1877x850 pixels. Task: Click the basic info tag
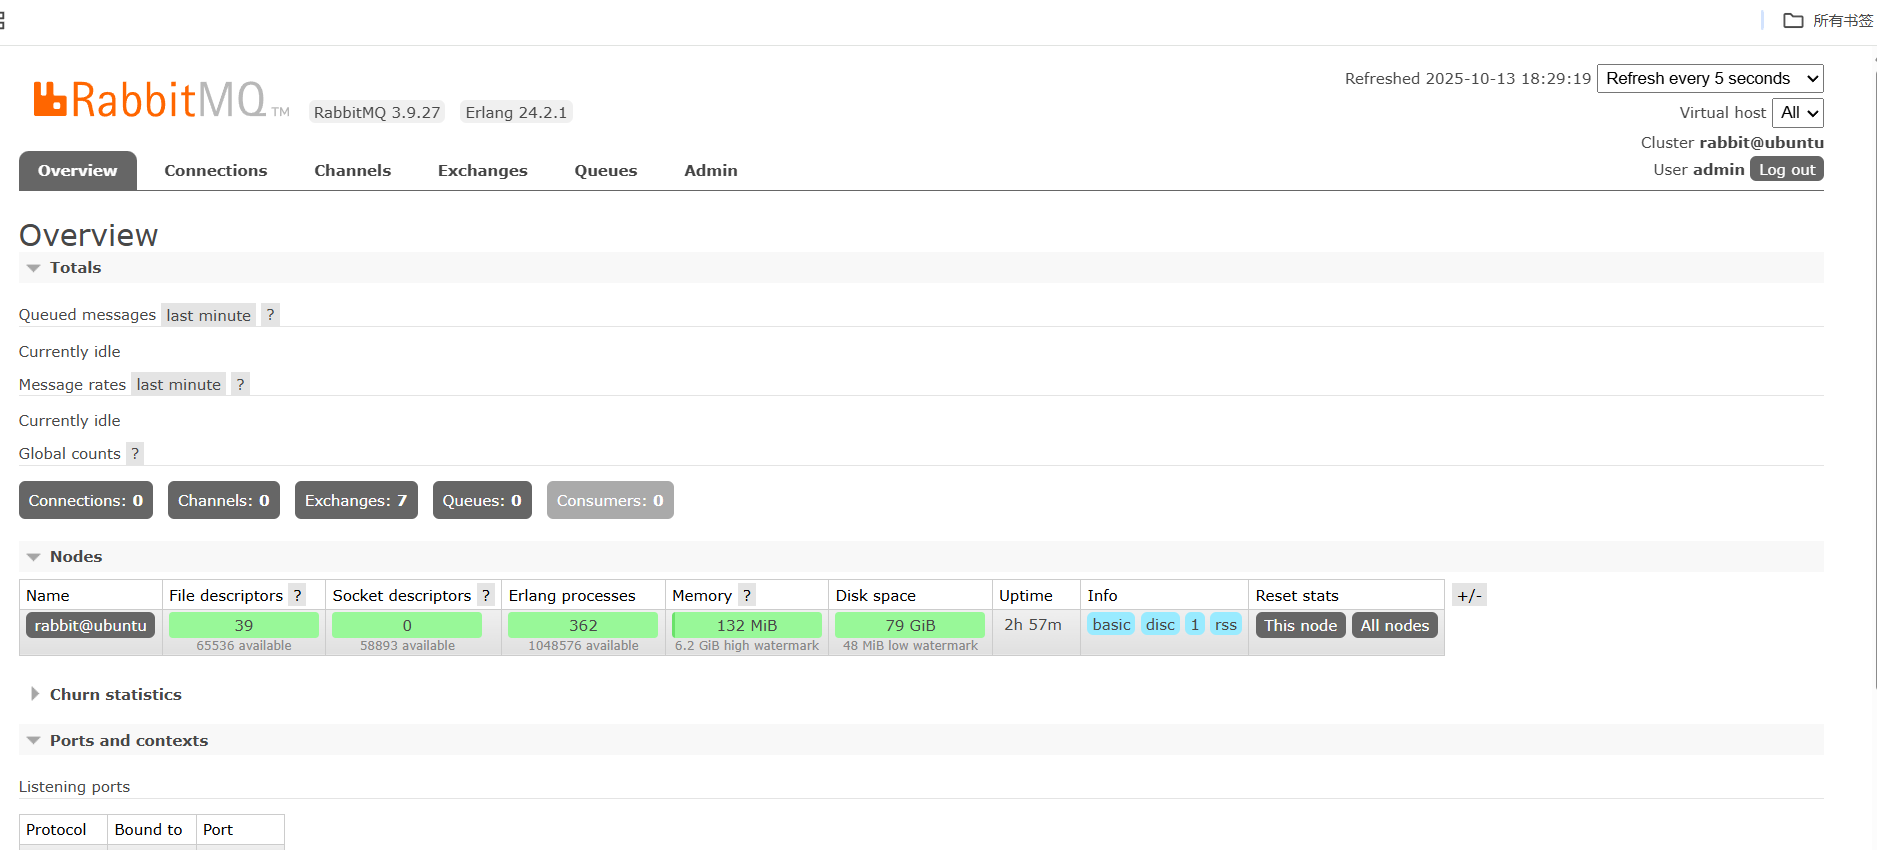coord(1112,624)
